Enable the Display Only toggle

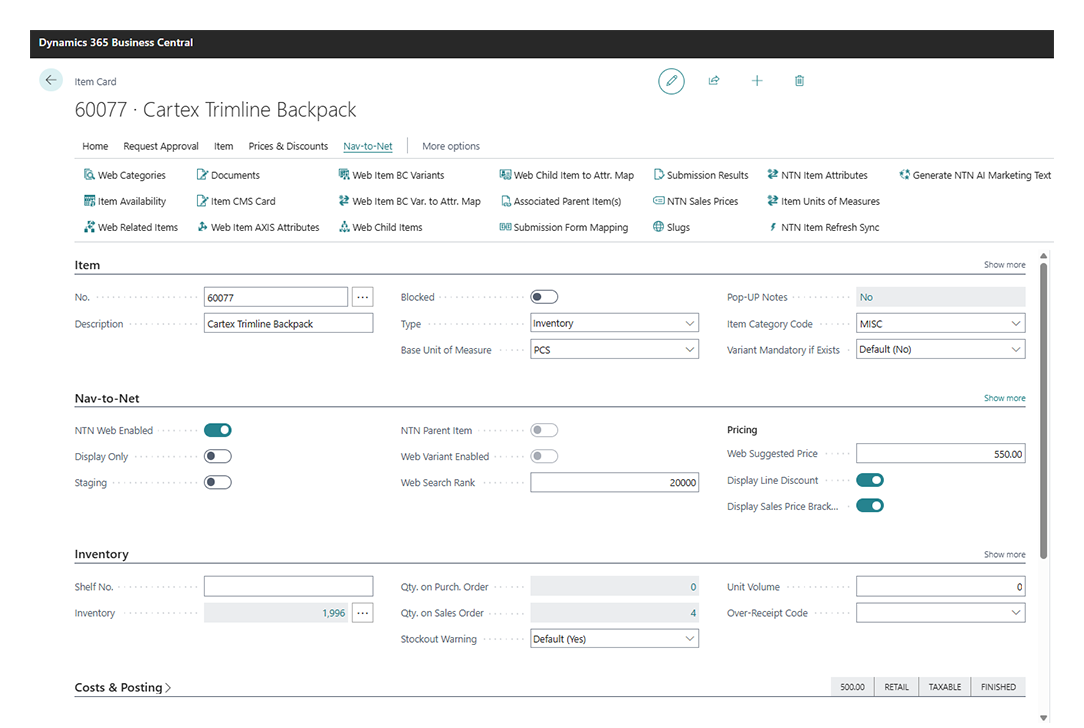point(217,456)
